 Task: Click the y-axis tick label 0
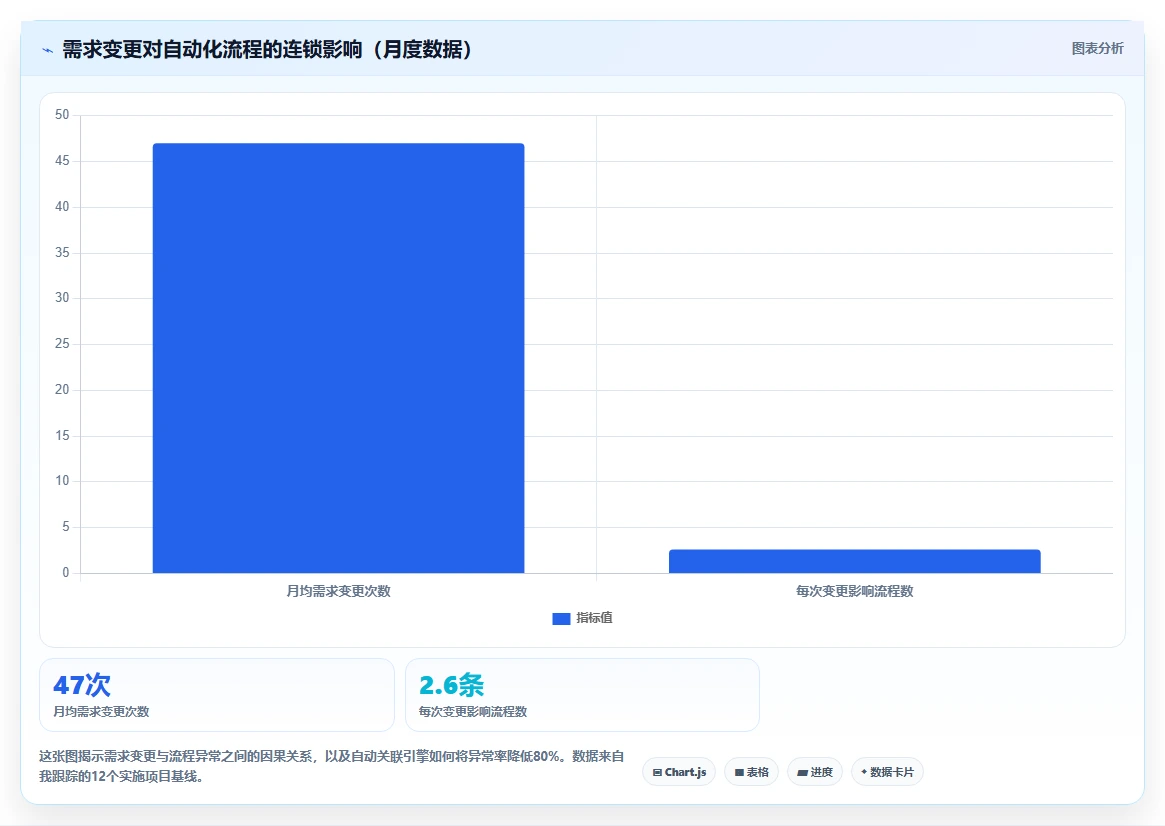[x=65, y=573]
